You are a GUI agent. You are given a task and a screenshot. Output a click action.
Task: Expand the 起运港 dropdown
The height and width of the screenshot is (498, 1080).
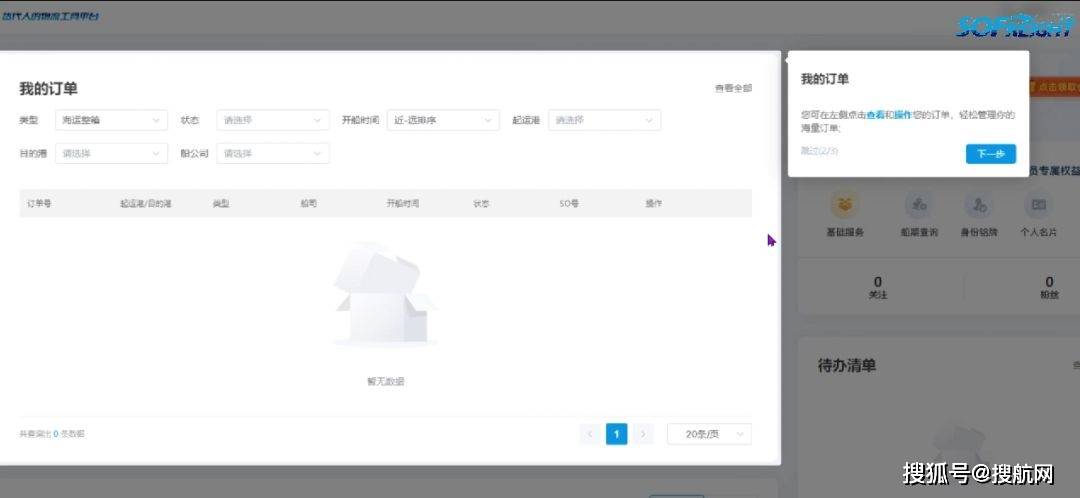coord(604,120)
